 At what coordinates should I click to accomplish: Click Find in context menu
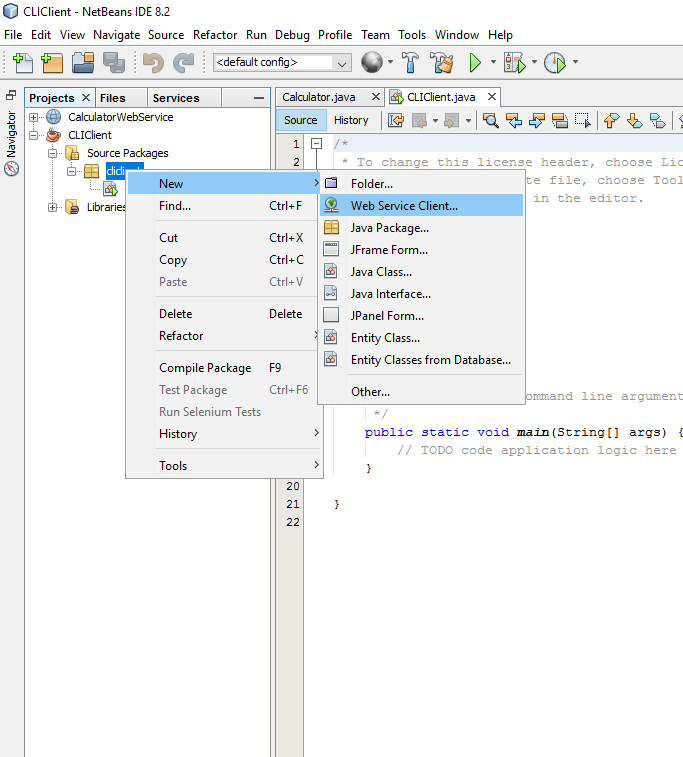point(224,206)
